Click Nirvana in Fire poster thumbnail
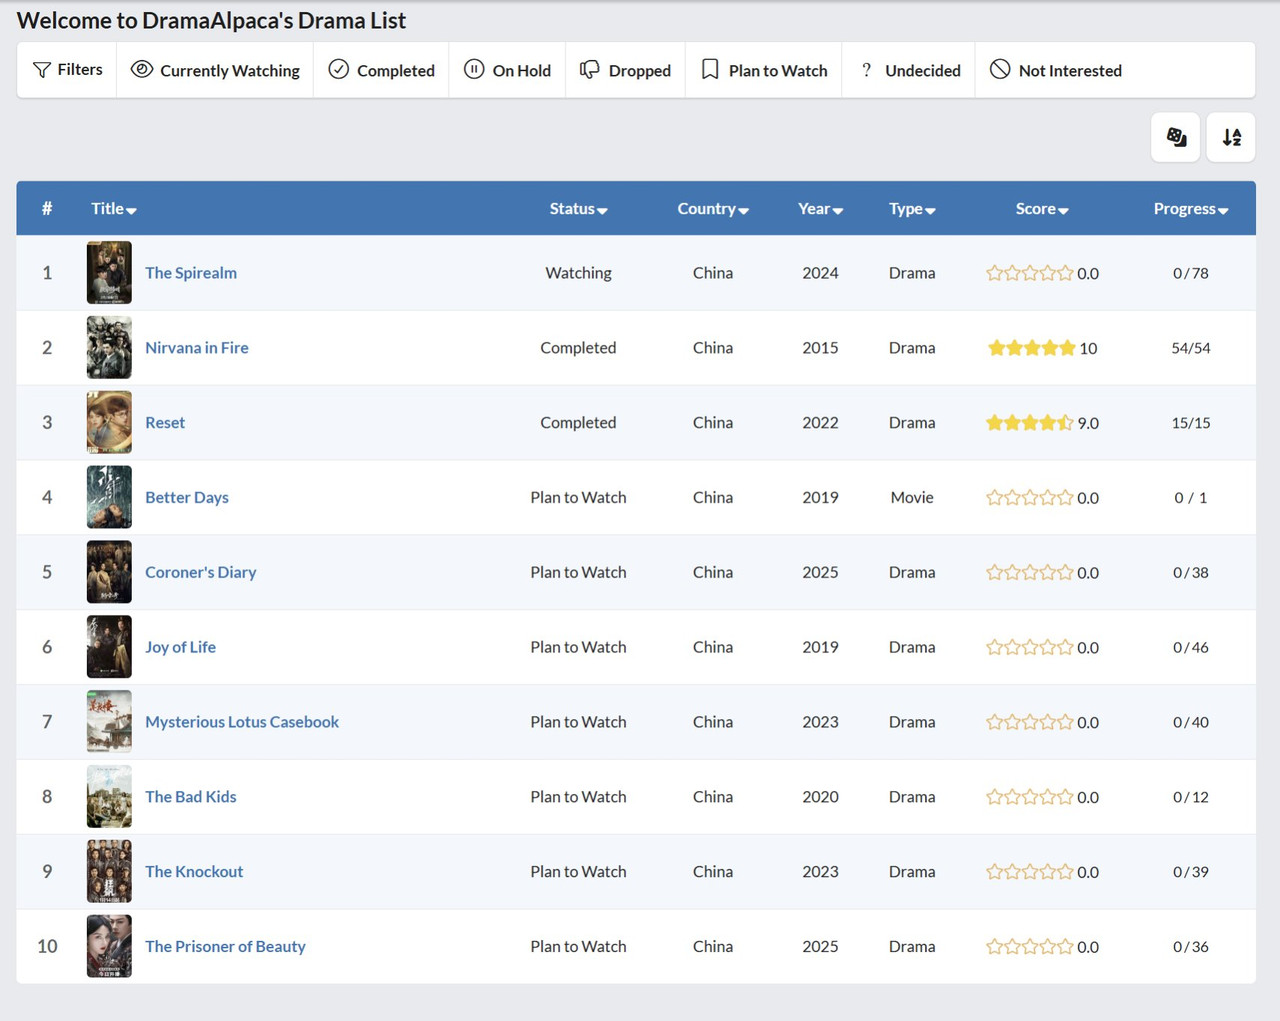The image size is (1280, 1021). pos(109,348)
